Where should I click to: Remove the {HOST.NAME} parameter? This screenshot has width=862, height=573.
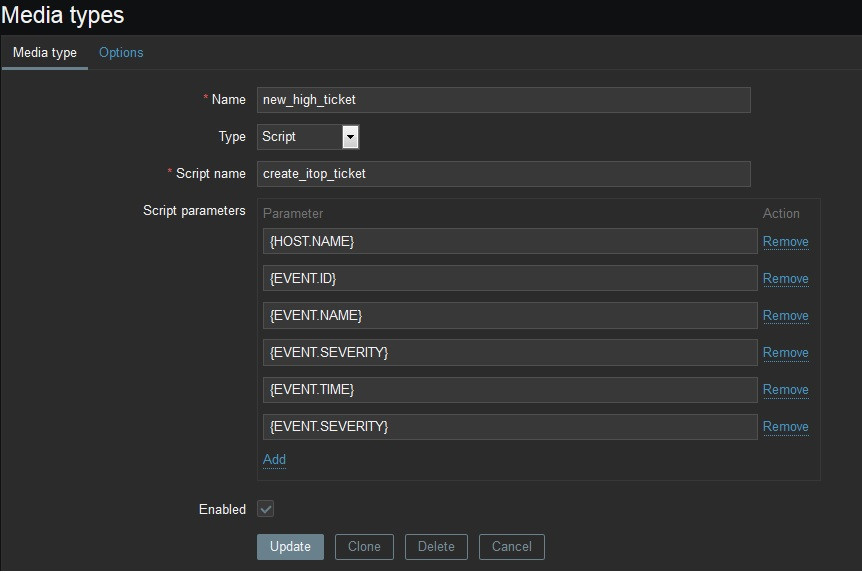pos(785,242)
